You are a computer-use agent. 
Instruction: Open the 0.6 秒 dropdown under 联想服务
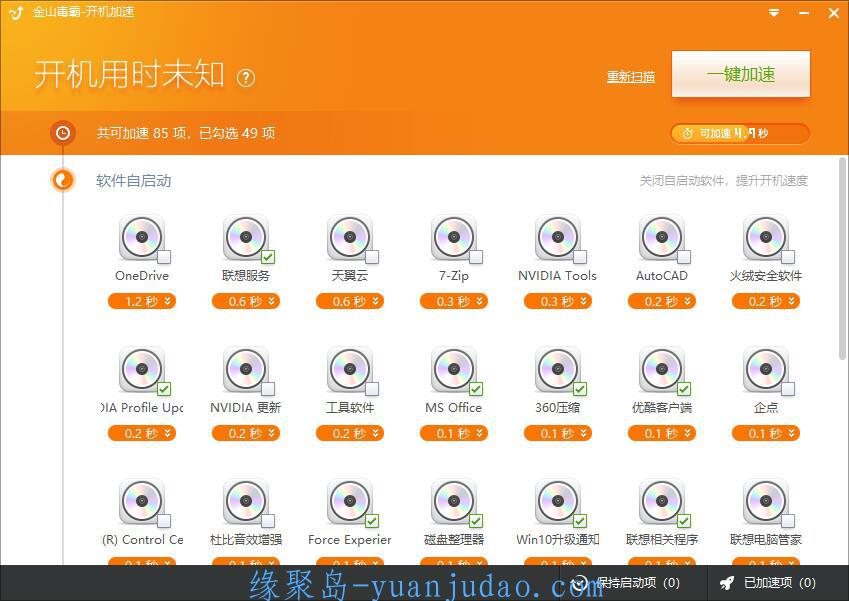pos(246,301)
